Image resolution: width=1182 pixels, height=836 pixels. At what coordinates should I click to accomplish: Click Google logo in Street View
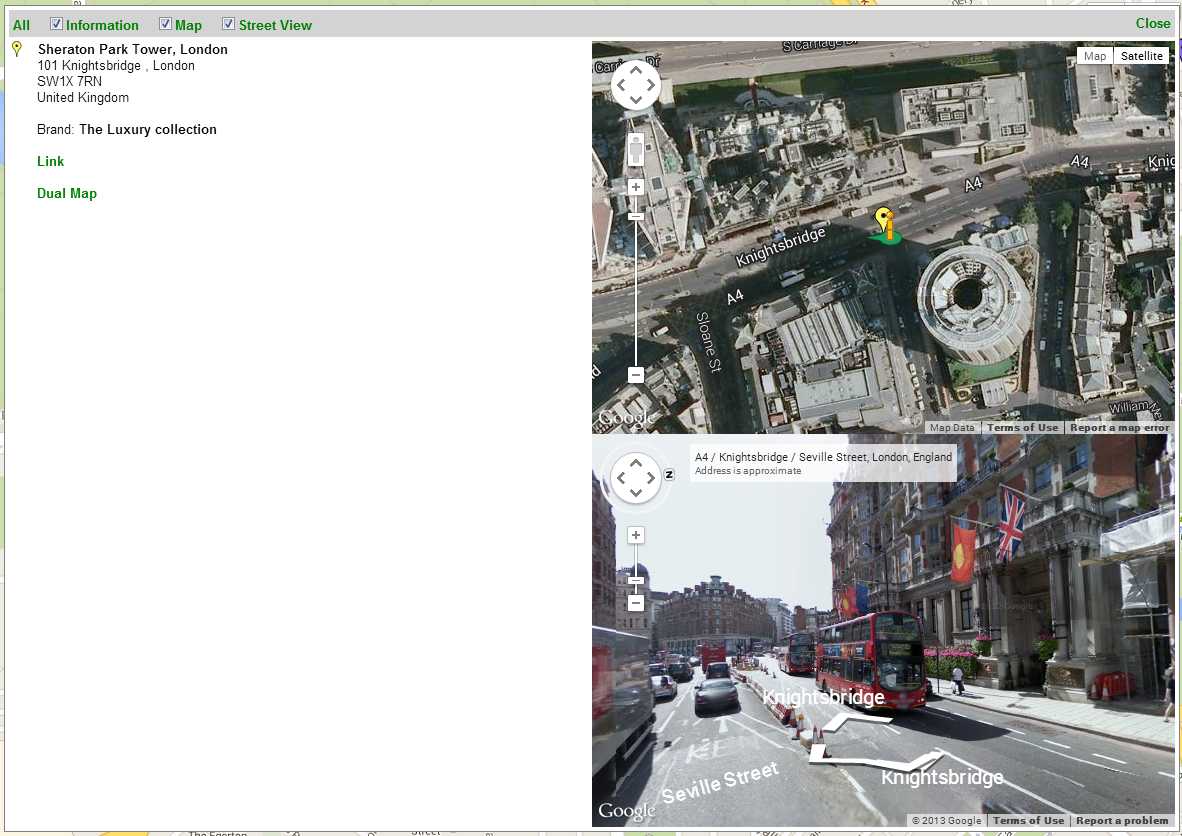tap(626, 811)
